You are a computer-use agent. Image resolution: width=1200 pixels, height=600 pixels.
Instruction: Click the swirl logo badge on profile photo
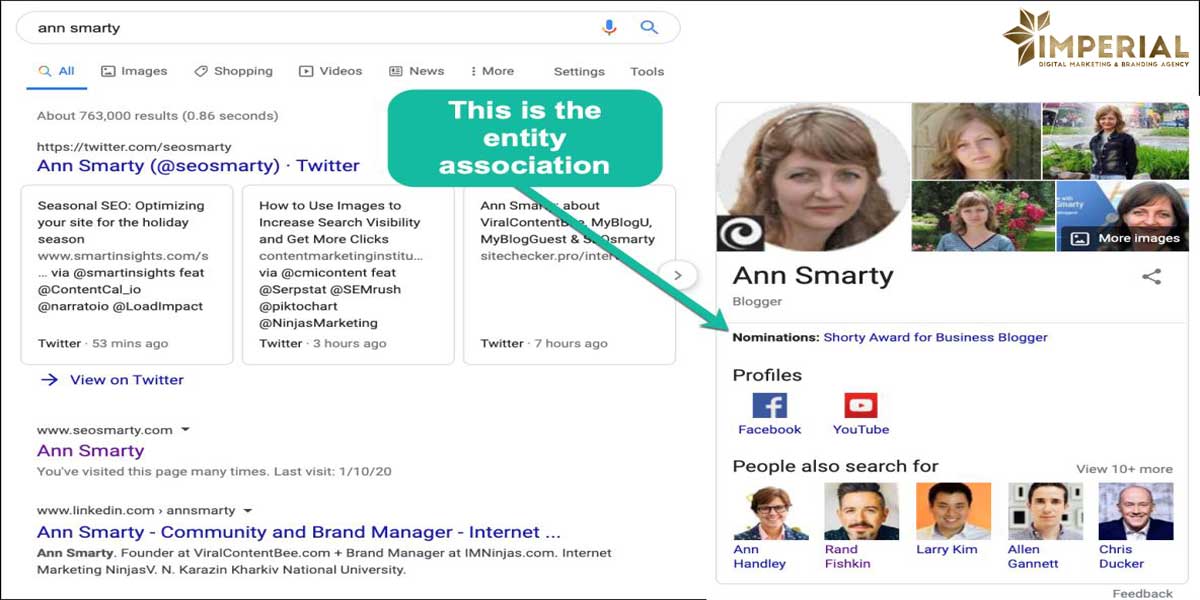(740, 234)
